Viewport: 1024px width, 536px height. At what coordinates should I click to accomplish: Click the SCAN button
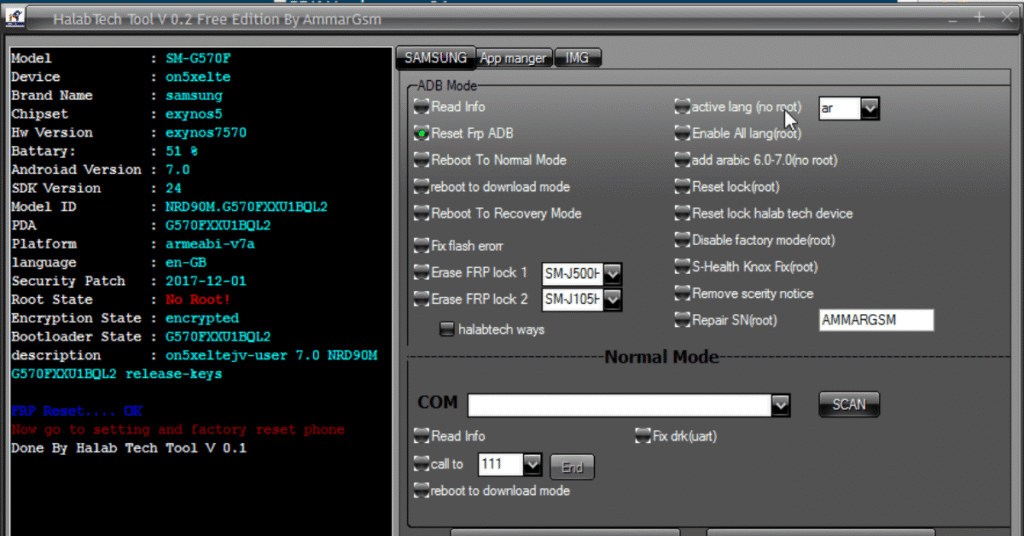pos(849,404)
